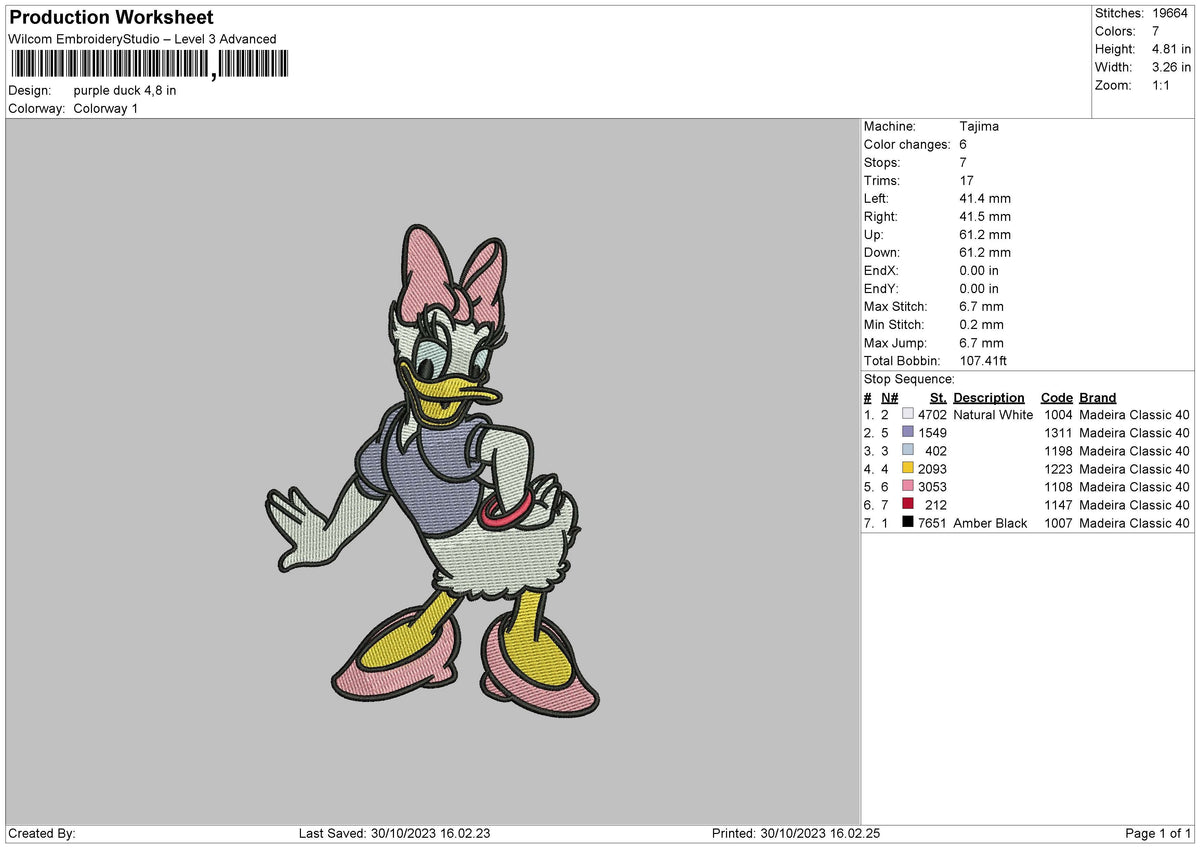
Task: Click the 'Stop Sequence:' heading
Action: tap(909, 379)
